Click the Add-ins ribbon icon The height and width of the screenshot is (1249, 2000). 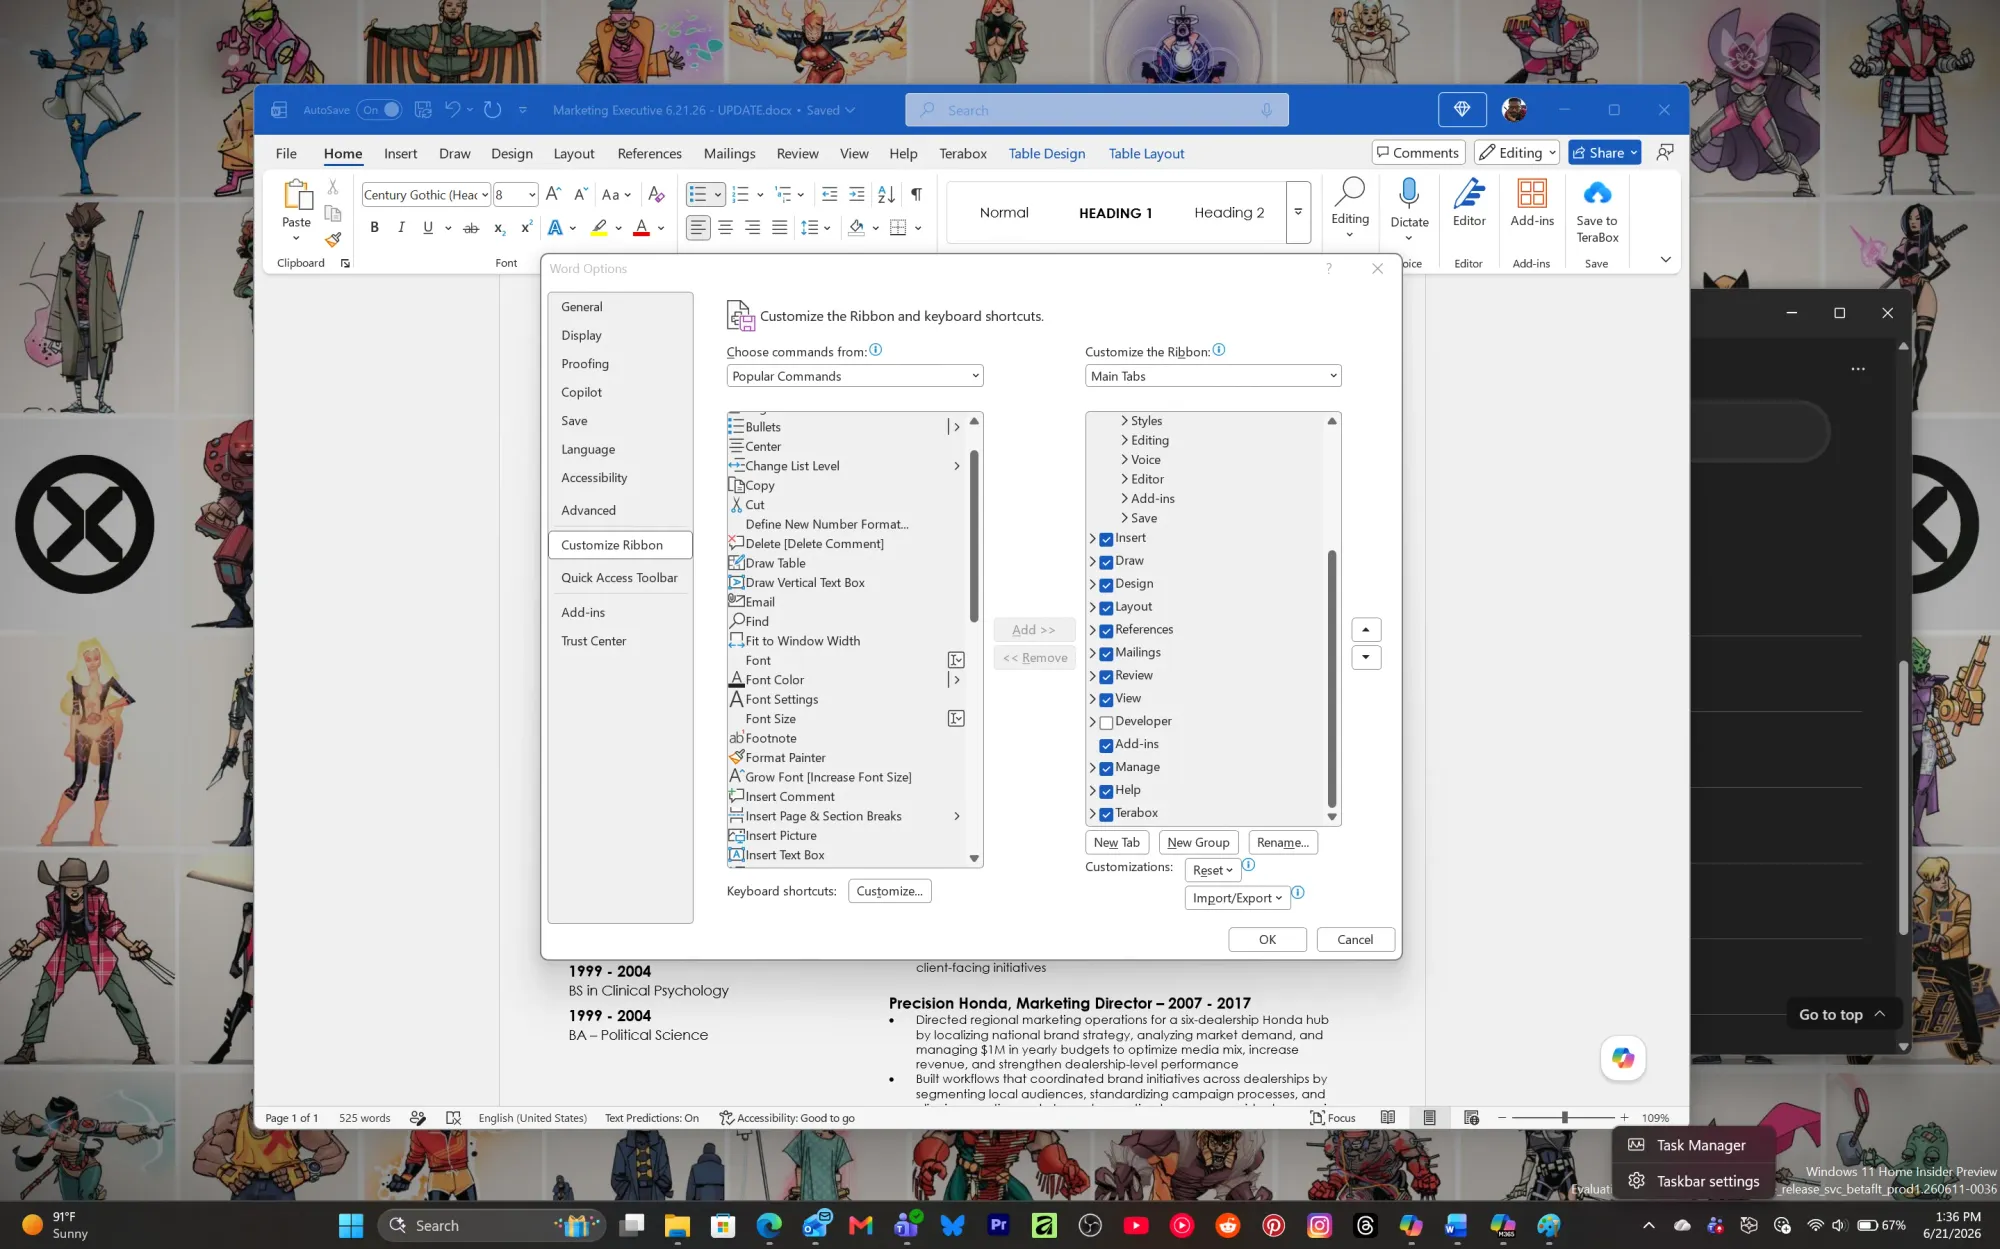(x=1532, y=203)
